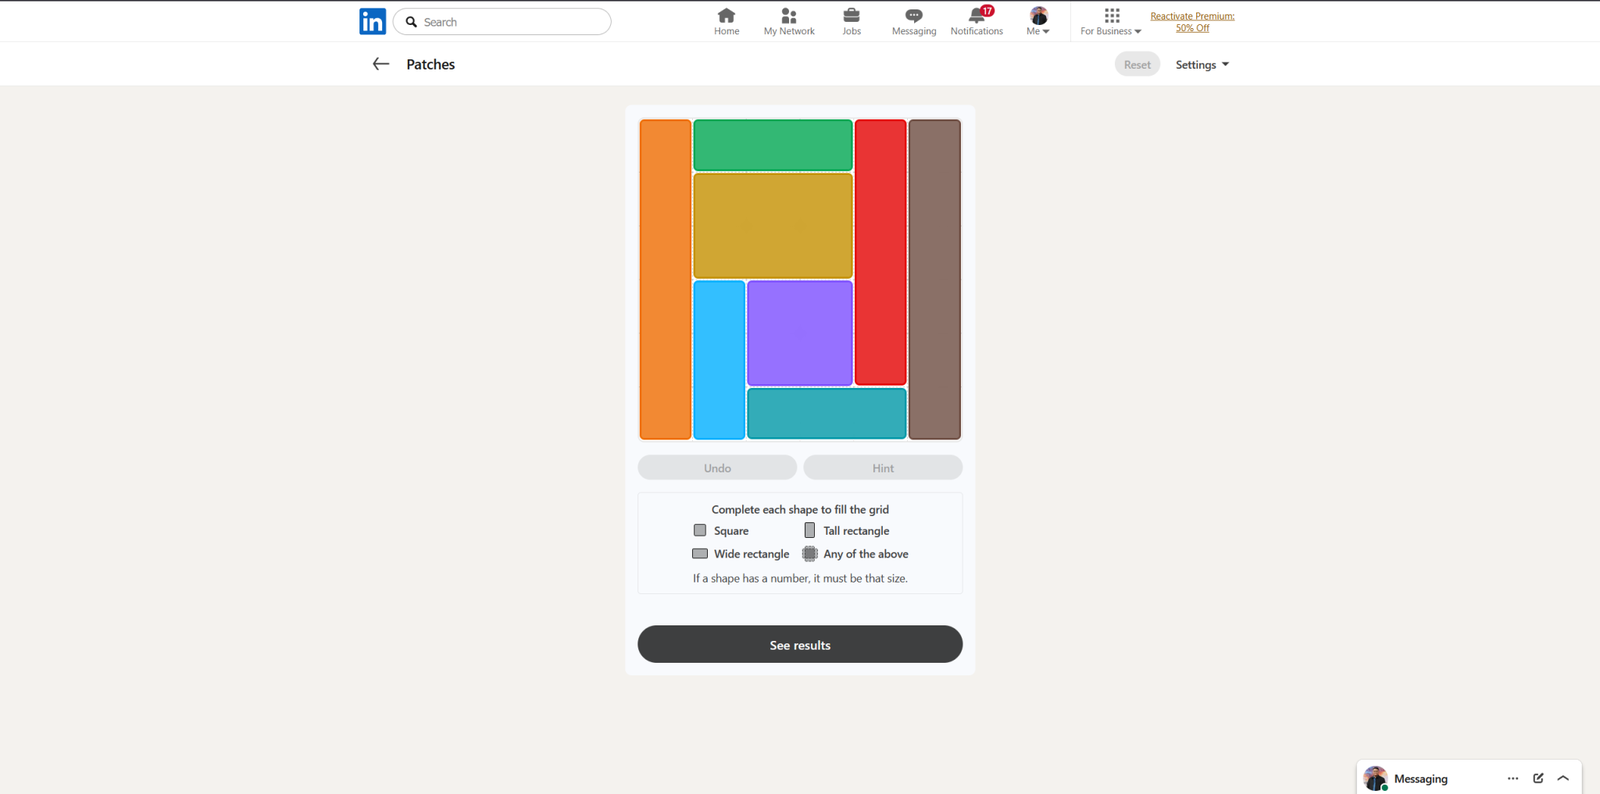Screen dimensions: 1600x794
Task: Select the purple square patch
Action: [x=799, y=333]
